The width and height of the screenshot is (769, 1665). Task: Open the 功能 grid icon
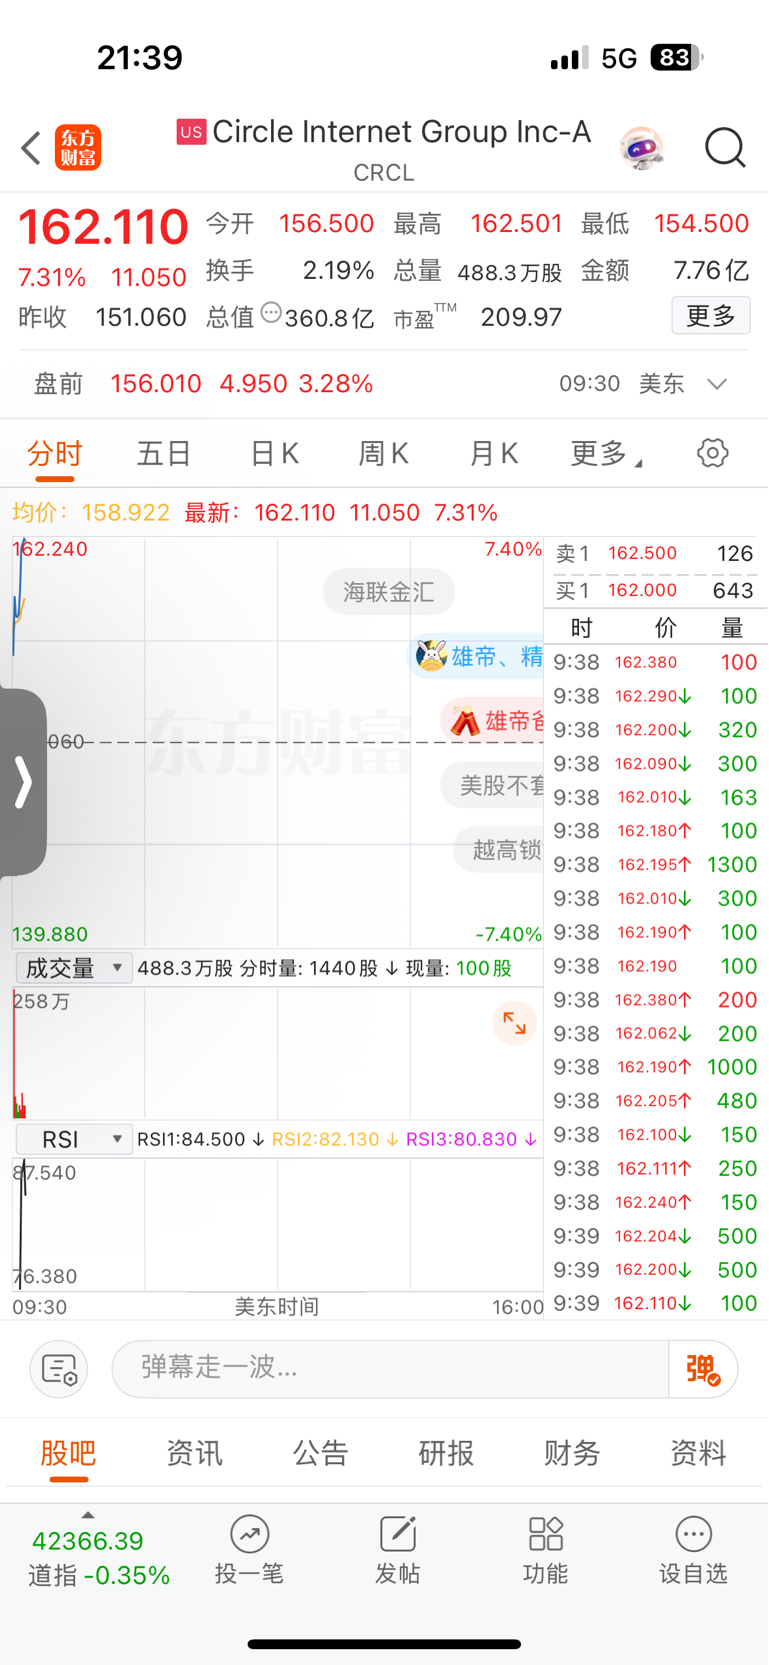(x=545, y=1533)
